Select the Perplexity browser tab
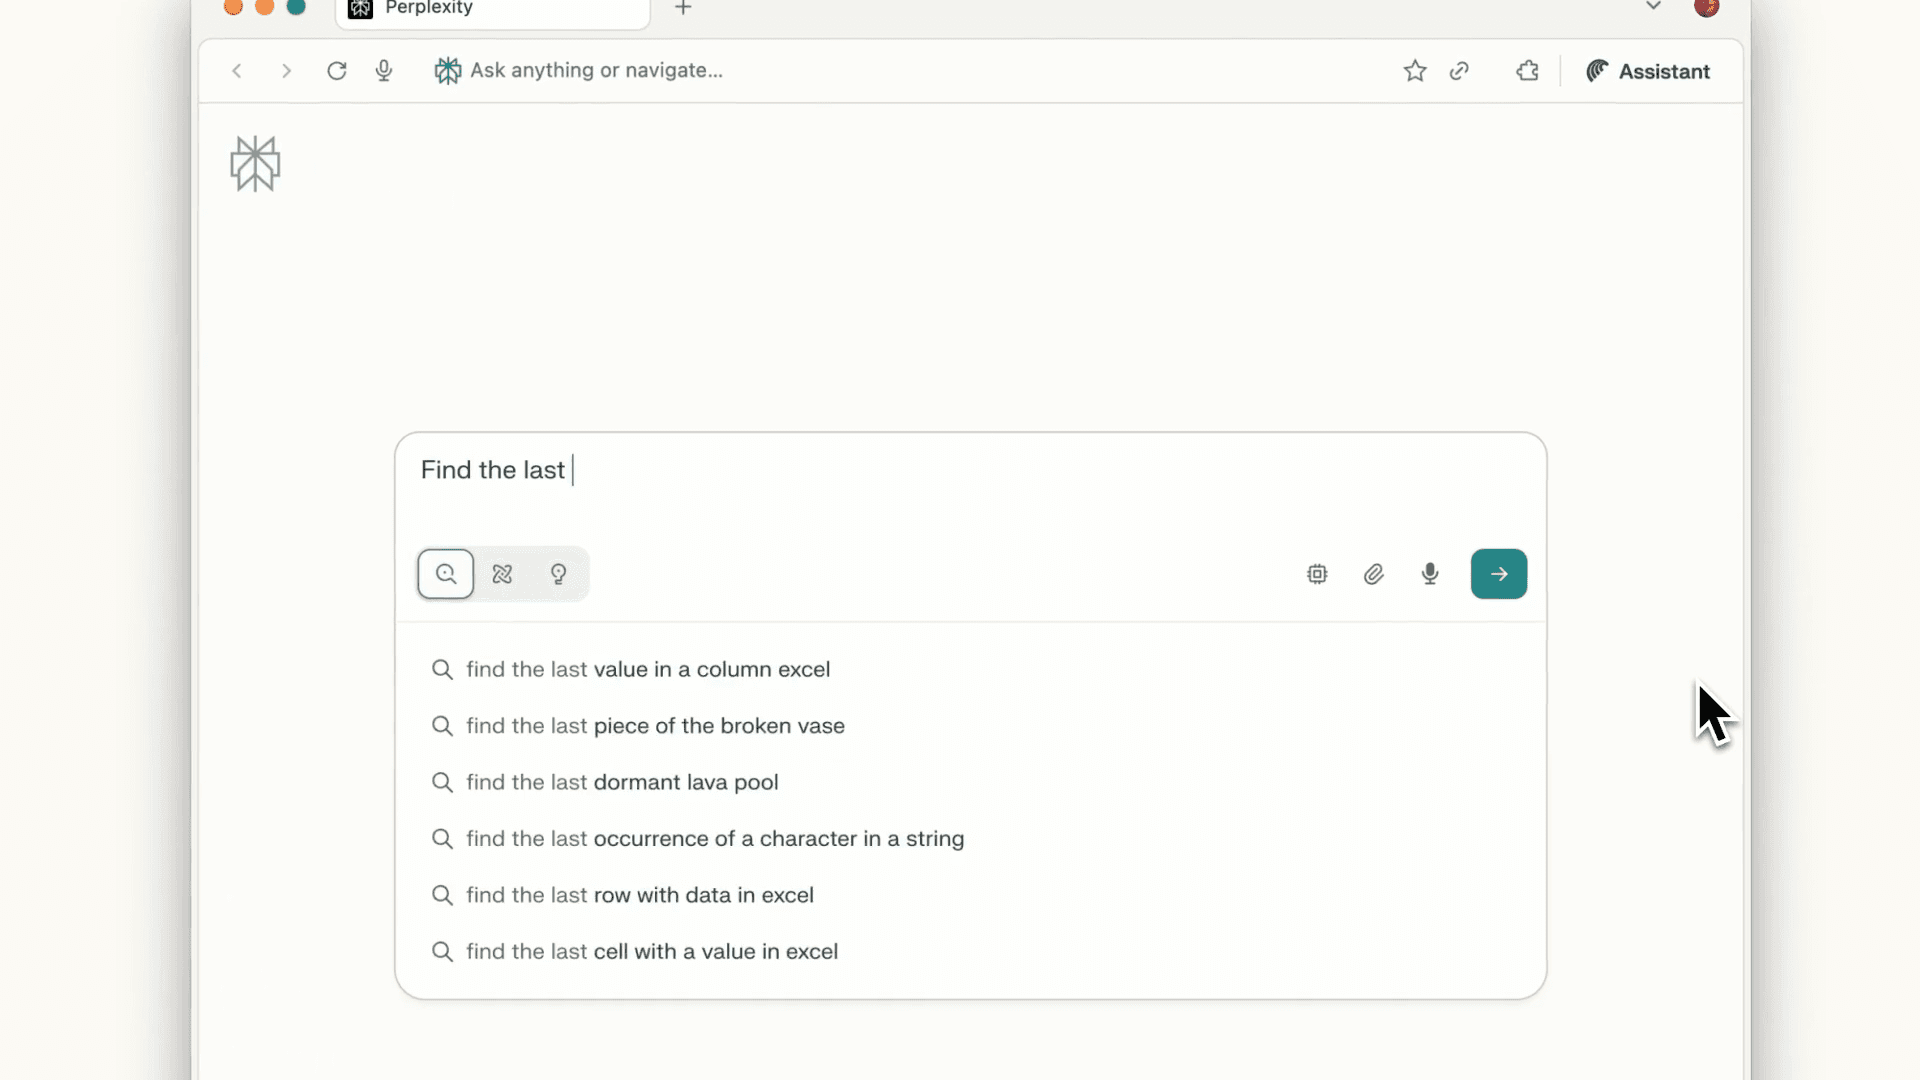The width and height of the screenshot is (1920, 1080). (493, 10)
